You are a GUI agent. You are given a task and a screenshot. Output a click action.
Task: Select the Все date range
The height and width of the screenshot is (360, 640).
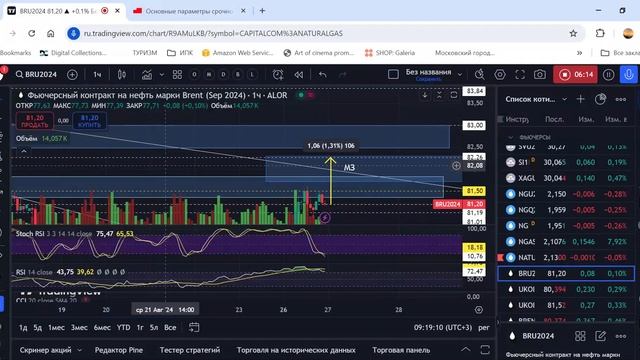click(170, 327)
